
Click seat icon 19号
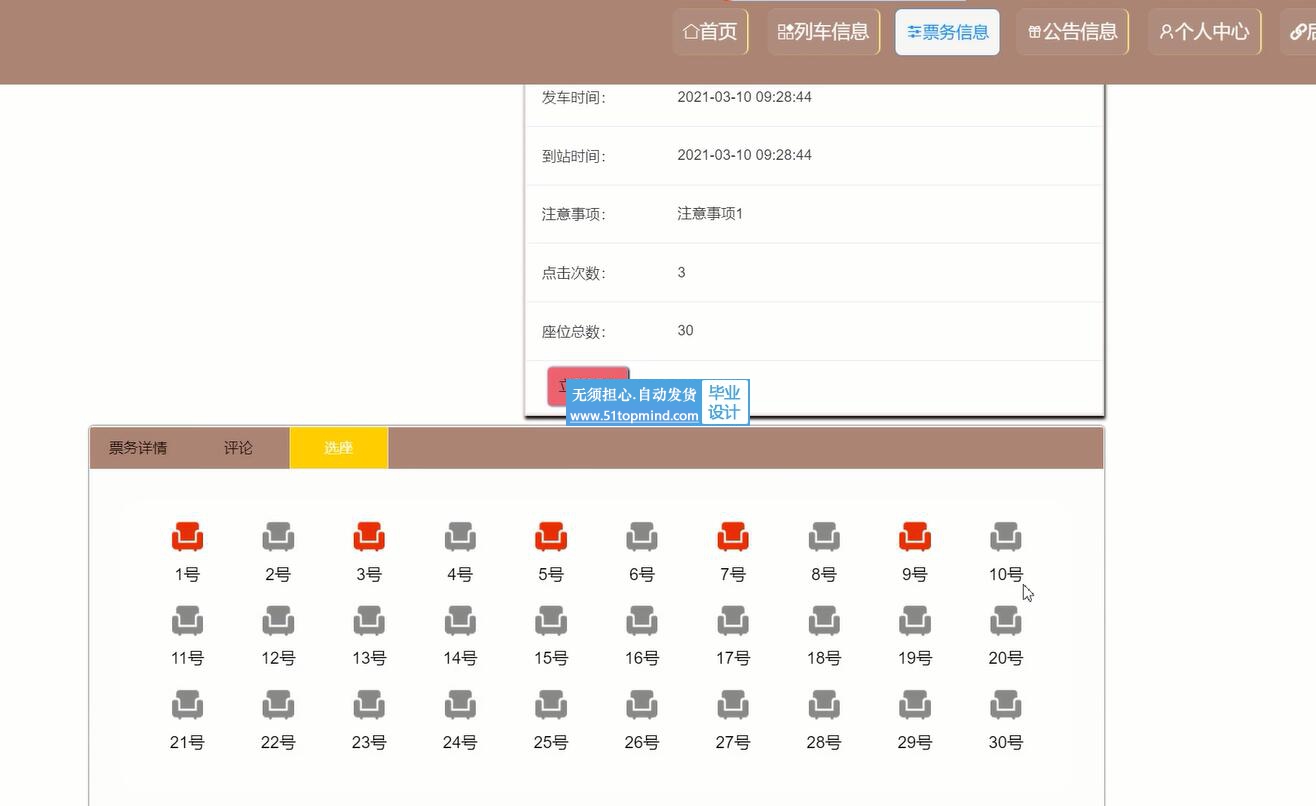[915, 621]
